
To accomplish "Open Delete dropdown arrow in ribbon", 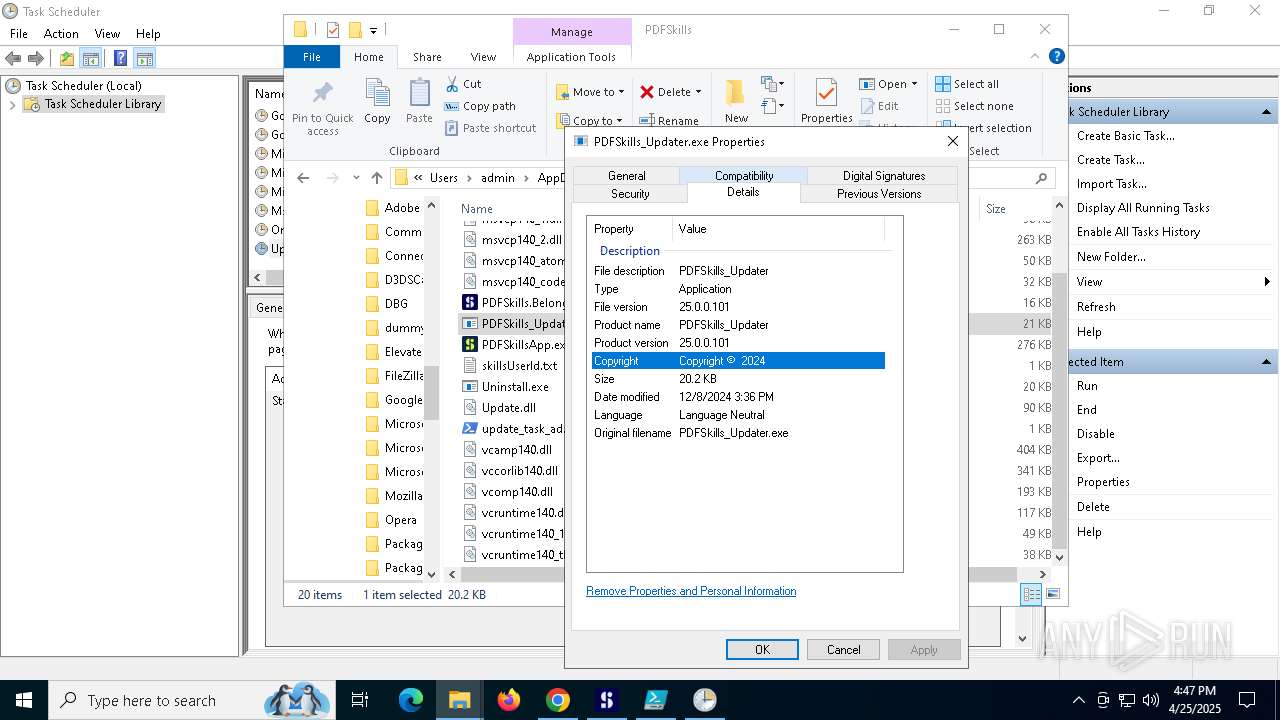I will point(698,92).
